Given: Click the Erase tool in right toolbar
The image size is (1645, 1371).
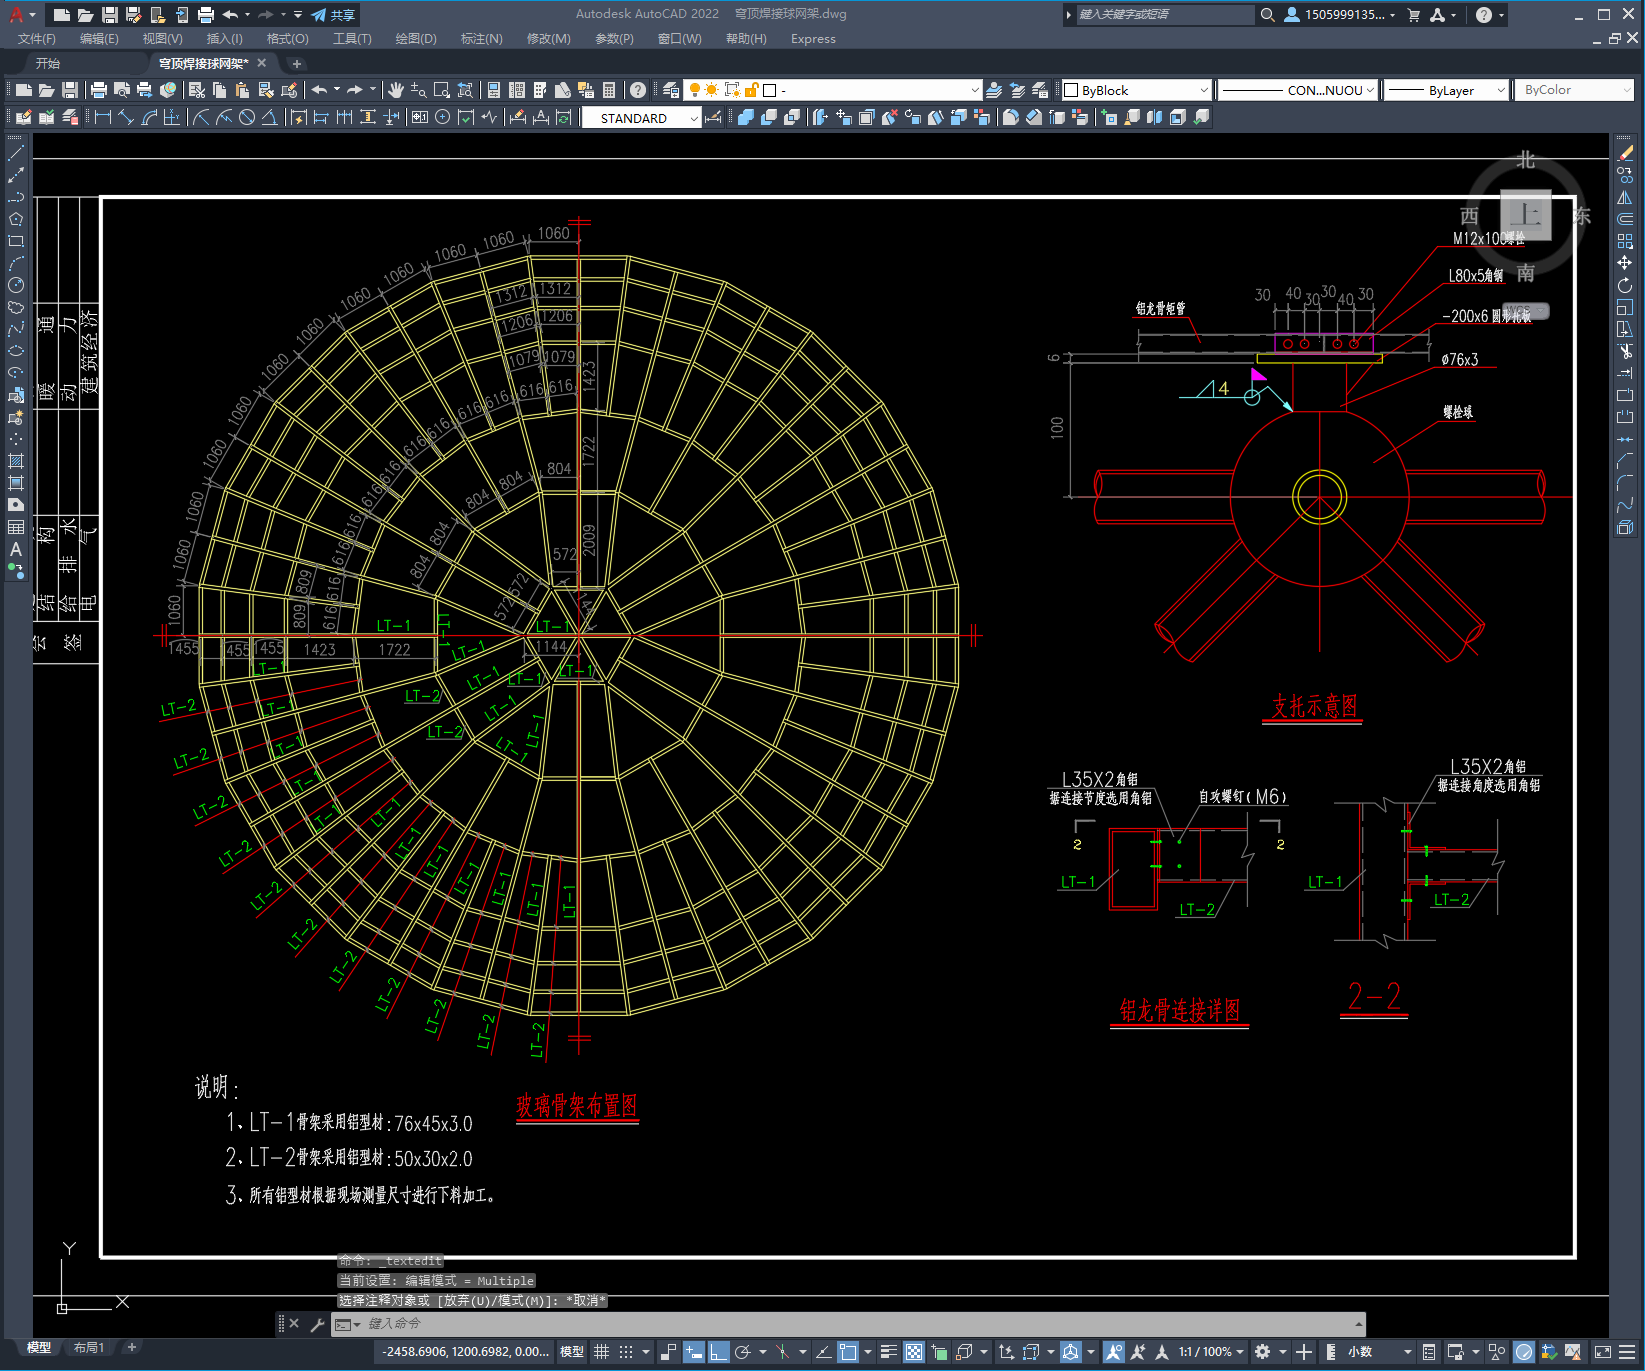Looking at the screenshot, I should tap(1625, 153).
